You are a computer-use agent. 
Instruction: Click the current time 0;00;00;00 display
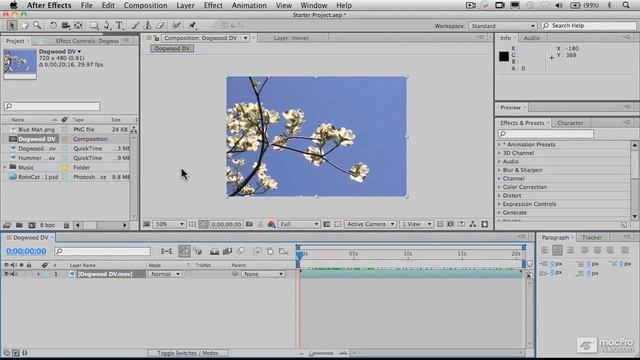[x=26, y=251]
